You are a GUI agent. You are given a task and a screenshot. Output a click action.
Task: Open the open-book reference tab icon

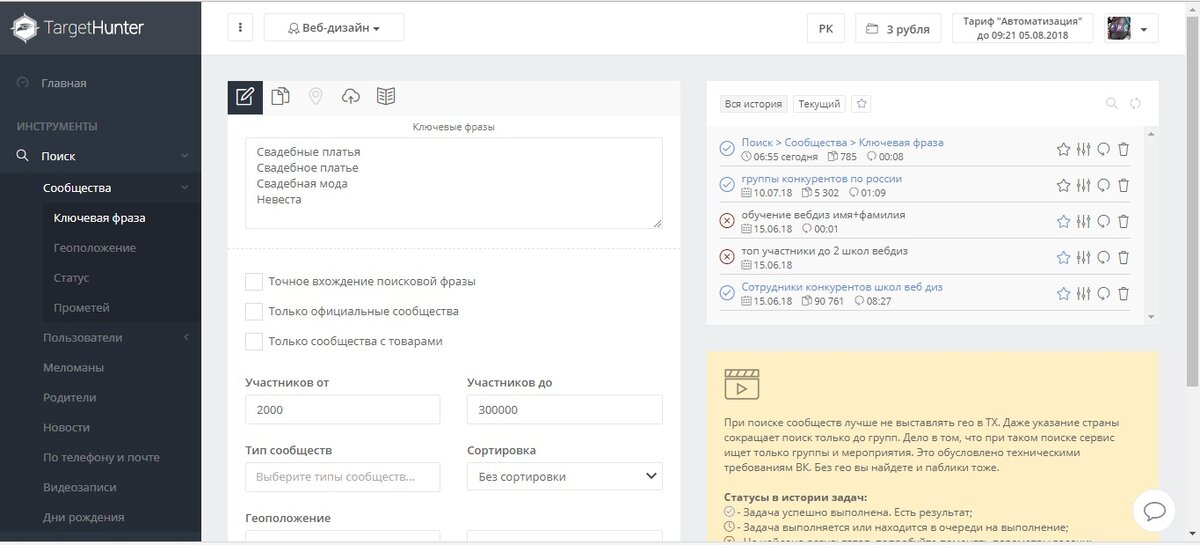[386, 96]
